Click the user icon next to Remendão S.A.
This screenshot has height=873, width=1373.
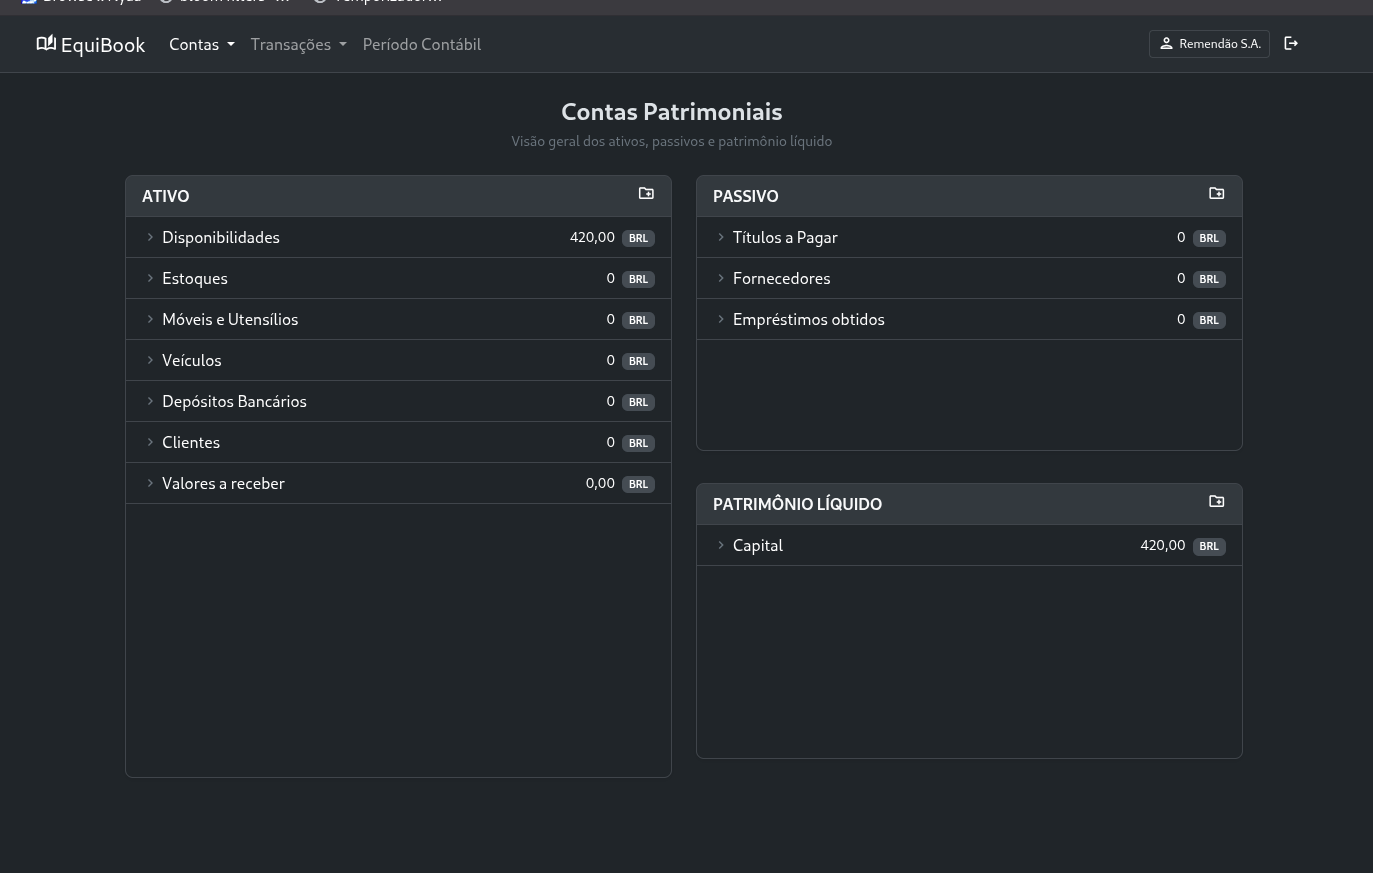click(x=1166, y=43)
